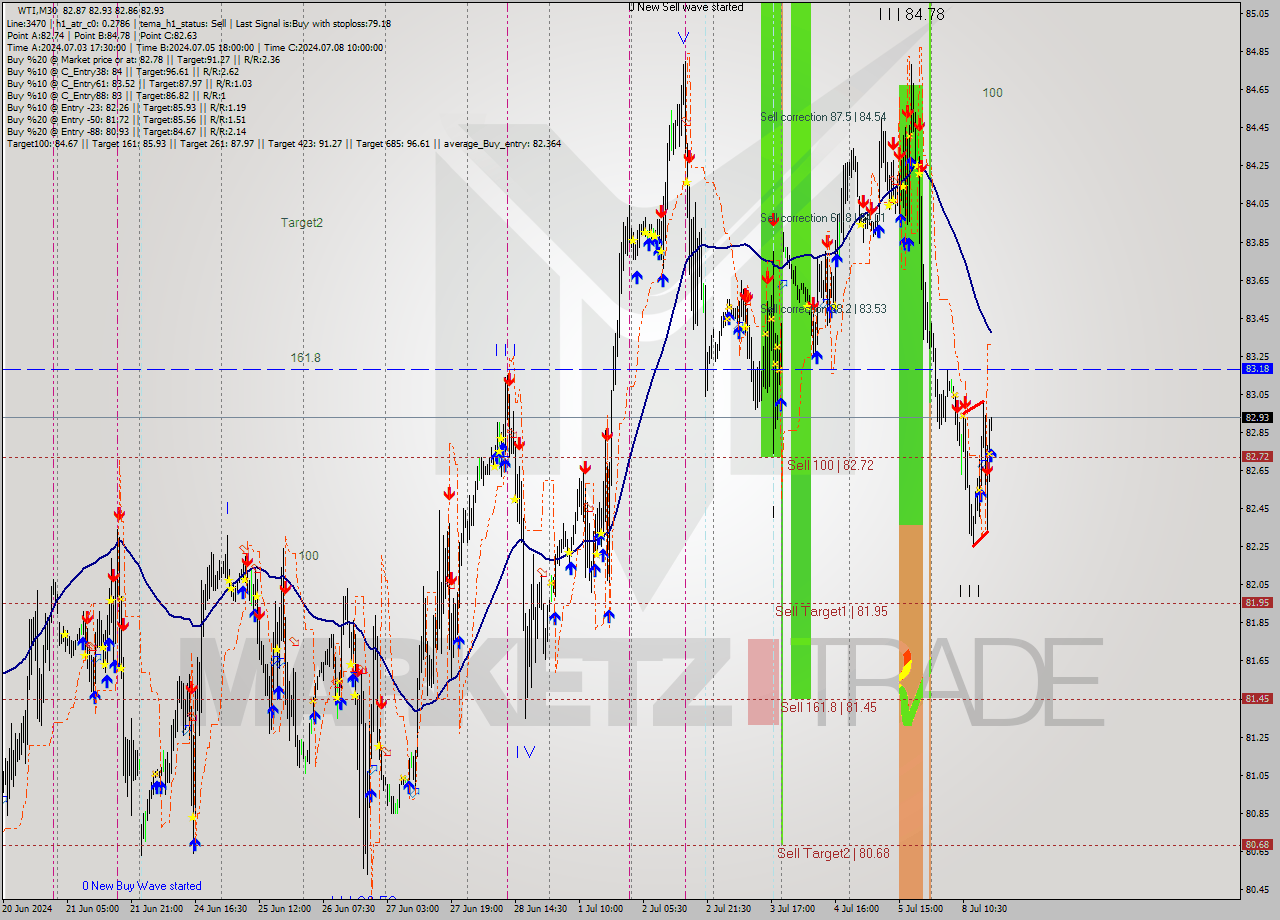Image resolution: width=1280 pixels, height=920 pixels.
Task: Click the "WTI,M30" chart title text
Action: pos(39,10)
